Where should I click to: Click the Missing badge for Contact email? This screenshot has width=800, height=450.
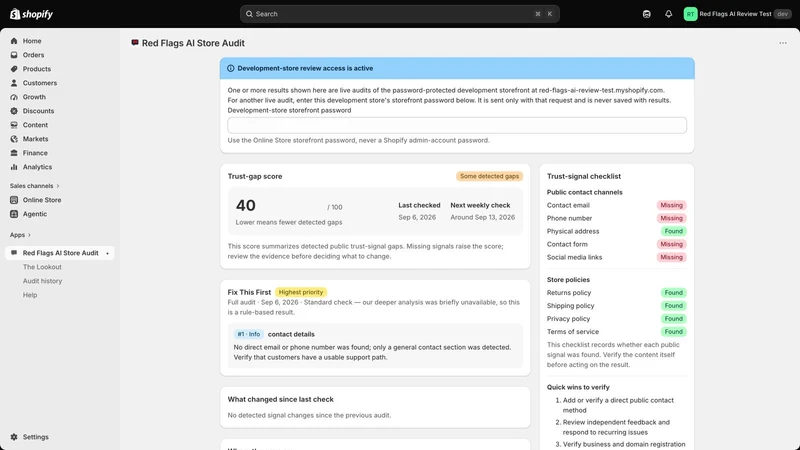click(x=671, y=205)
